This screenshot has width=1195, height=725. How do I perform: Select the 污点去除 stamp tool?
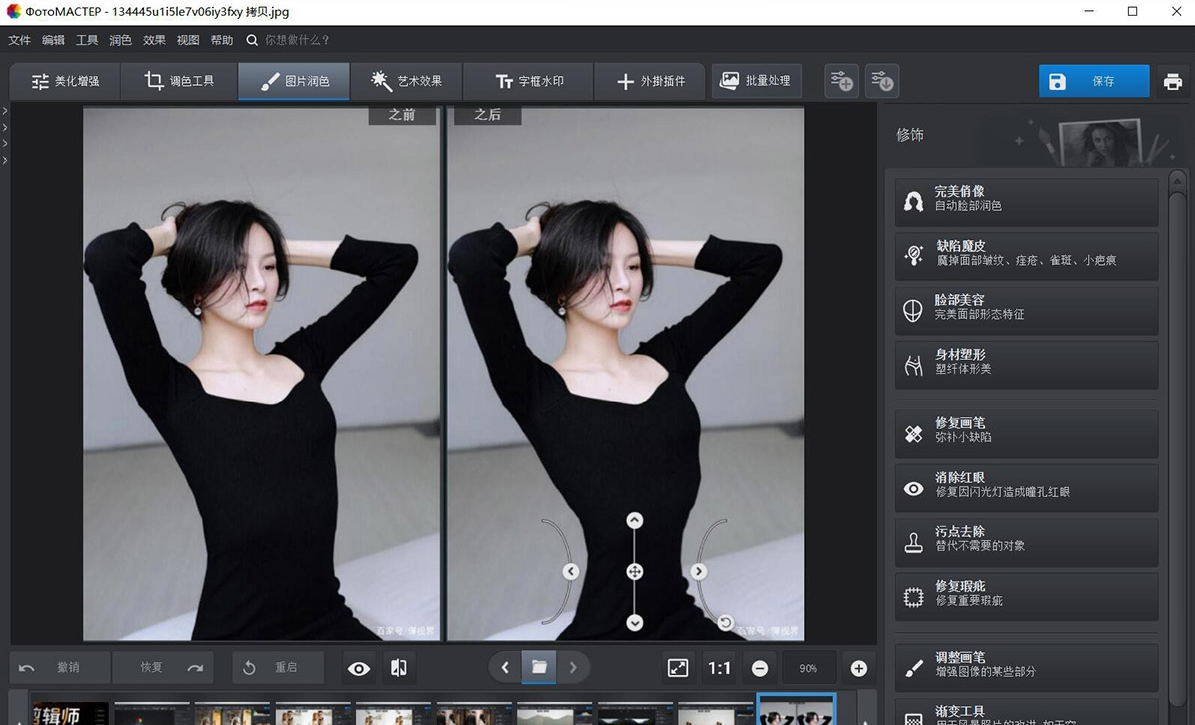[1027, 542]
